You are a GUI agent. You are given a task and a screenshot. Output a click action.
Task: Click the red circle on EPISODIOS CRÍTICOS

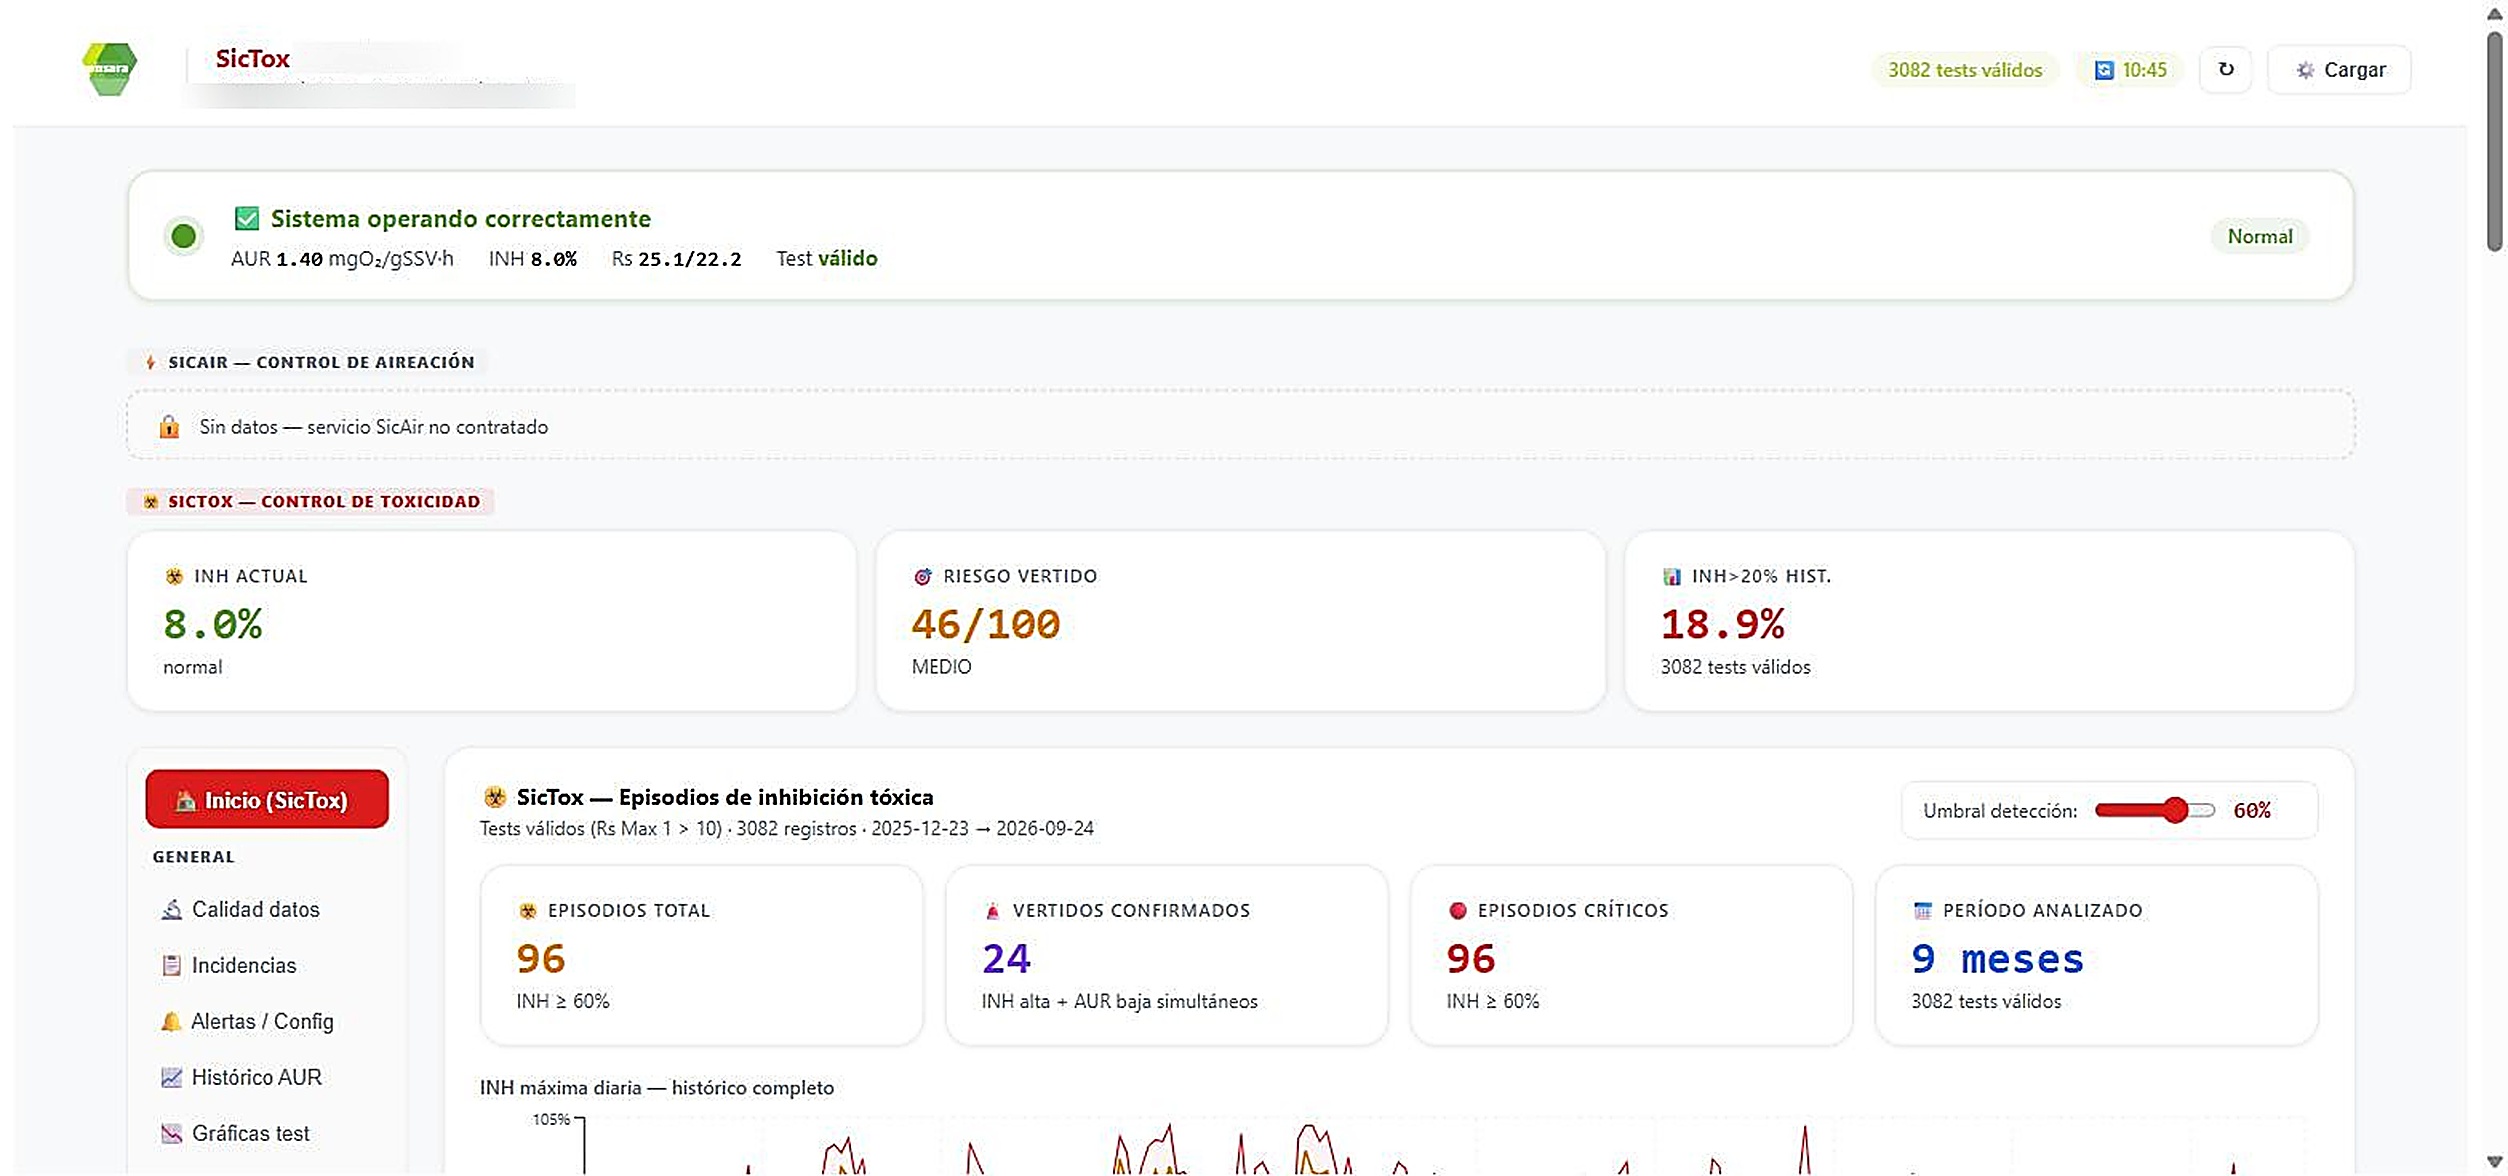pos(1457,911)
